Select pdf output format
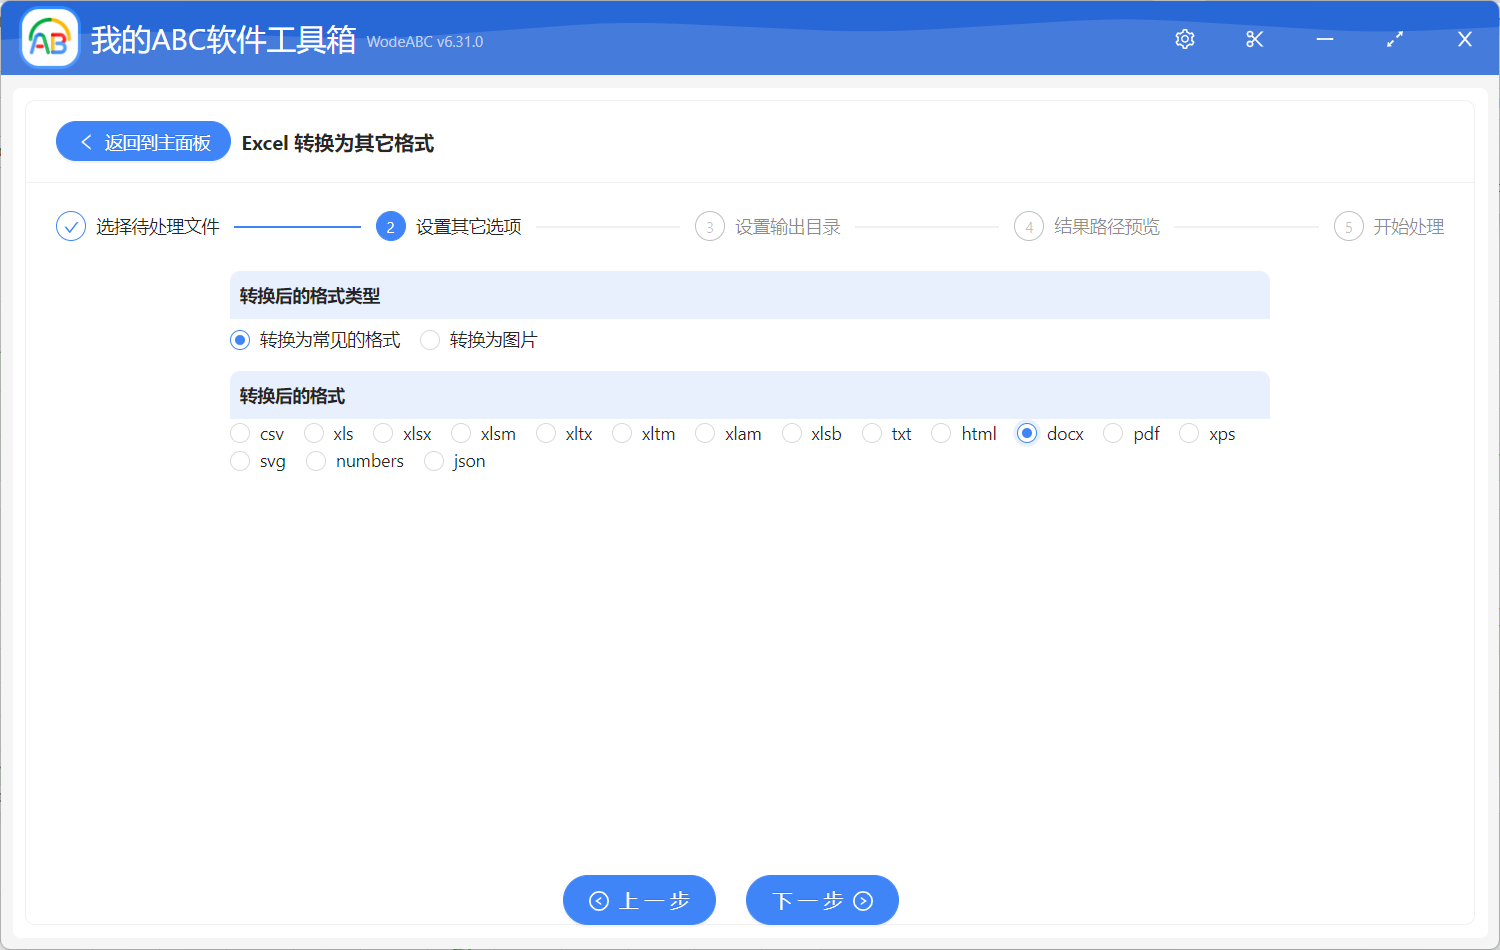This screenshot has height=950, width=1500. pyautogui.click(x=1113, y=433)
